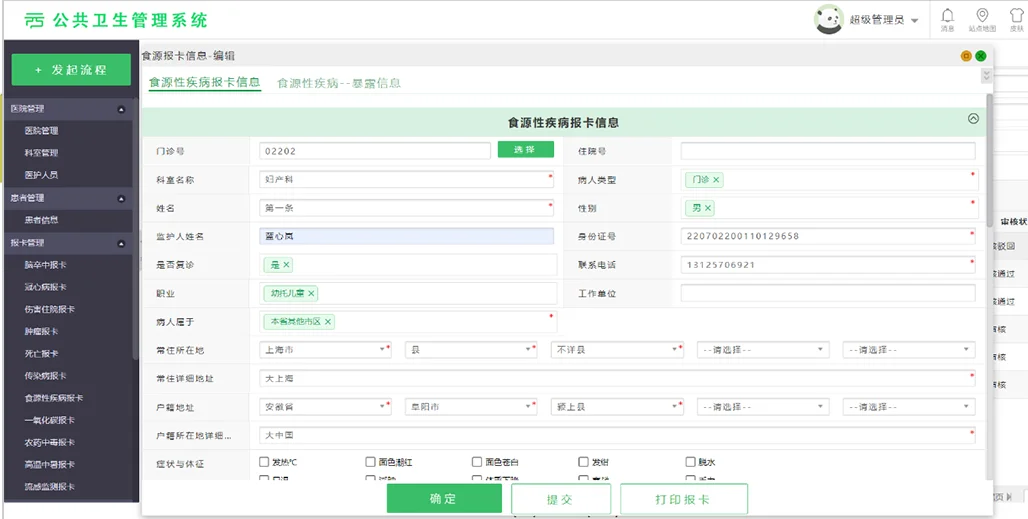Click the green 确定 button
Image resolution: width=1028 pixels, height=519 pixels.
pyautogui.click(x=444, y=499)
